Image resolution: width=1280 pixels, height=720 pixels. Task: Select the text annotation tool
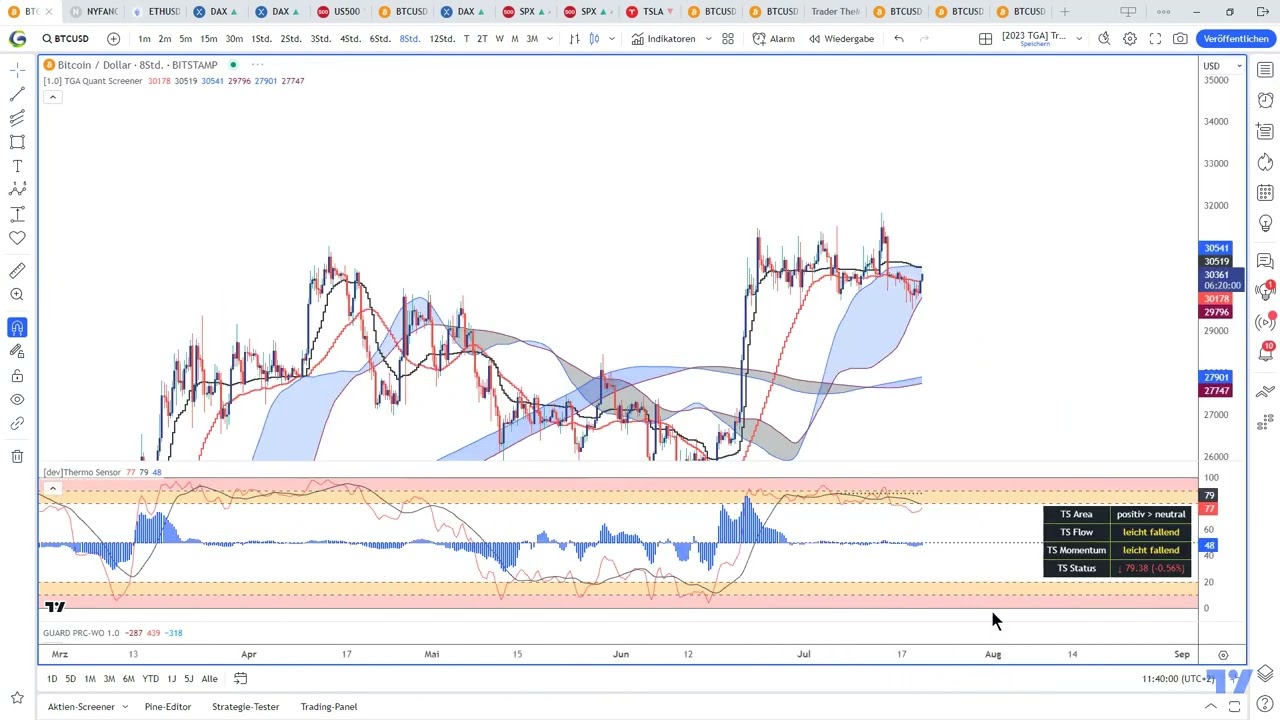tap(17, 166)
